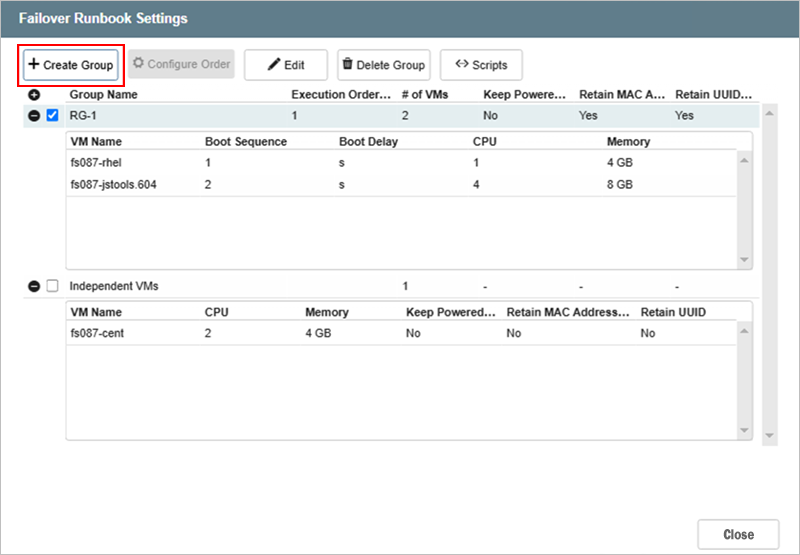
Task: Collapse the Independent VMs section
Action: coord(34,287)
